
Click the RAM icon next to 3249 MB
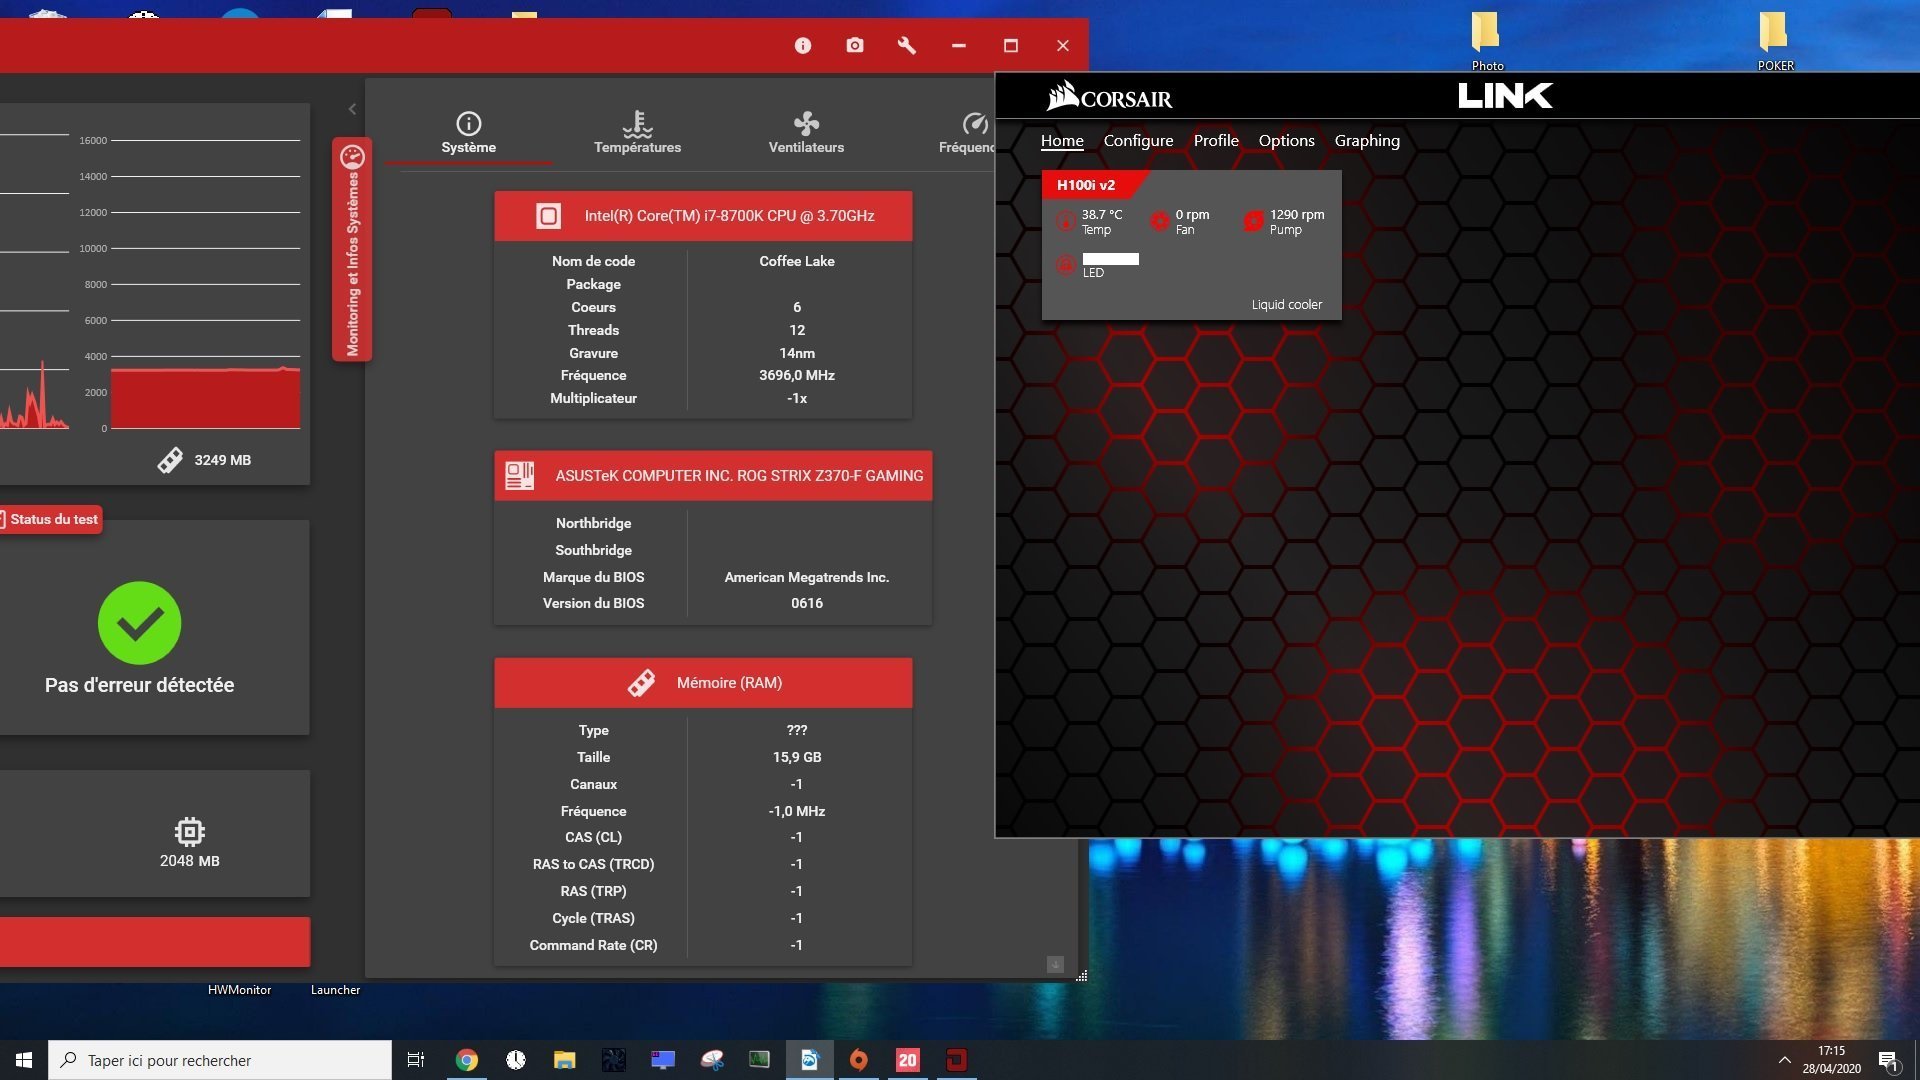170,460
